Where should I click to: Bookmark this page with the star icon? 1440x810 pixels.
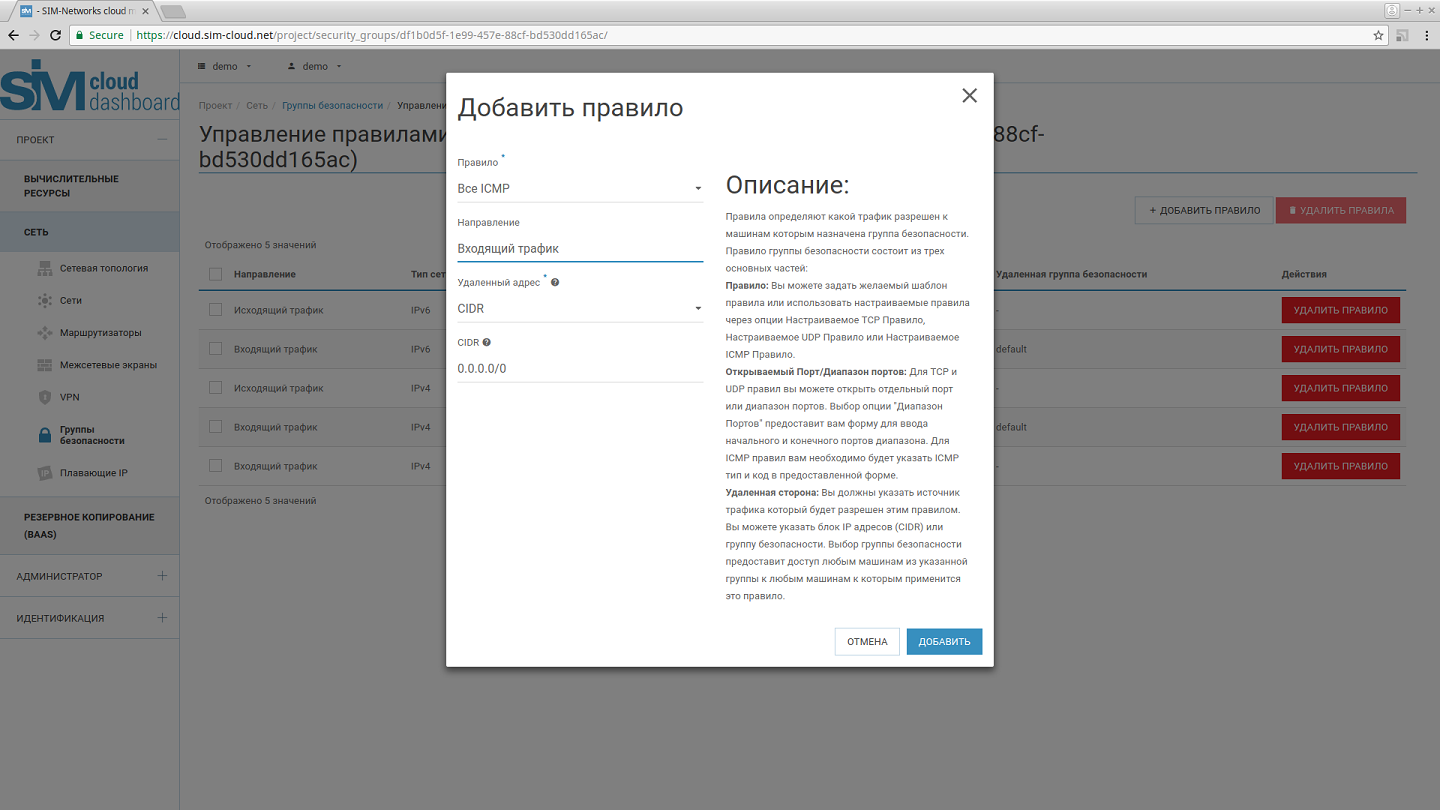1379,35
